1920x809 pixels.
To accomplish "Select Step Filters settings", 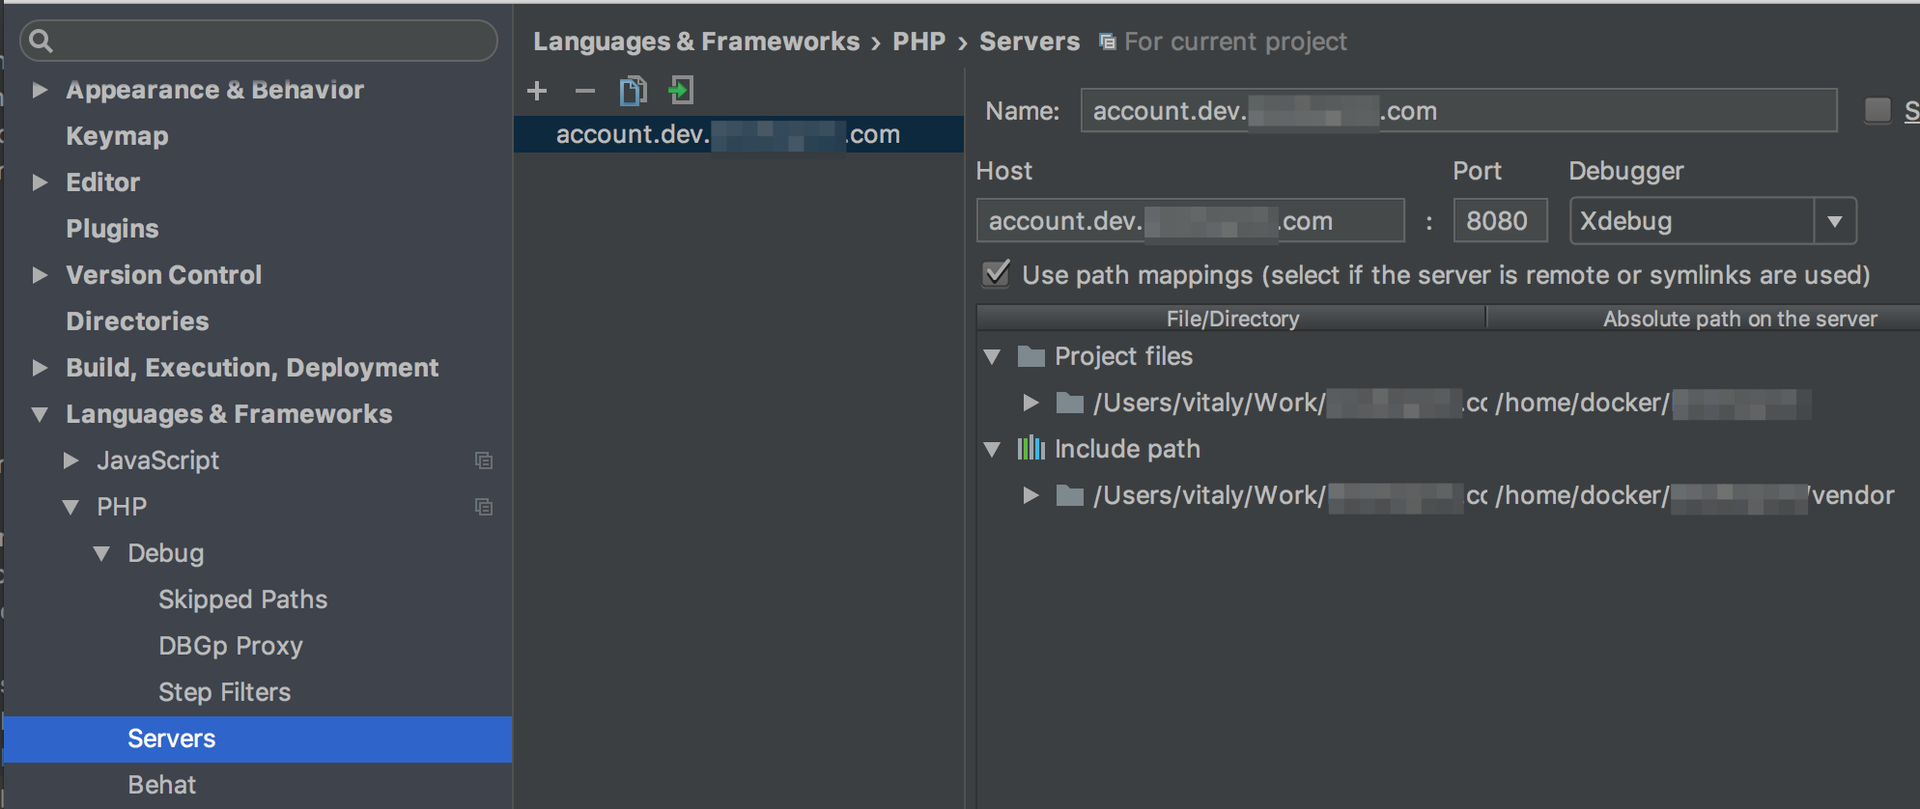I will [x=224, y=692].
